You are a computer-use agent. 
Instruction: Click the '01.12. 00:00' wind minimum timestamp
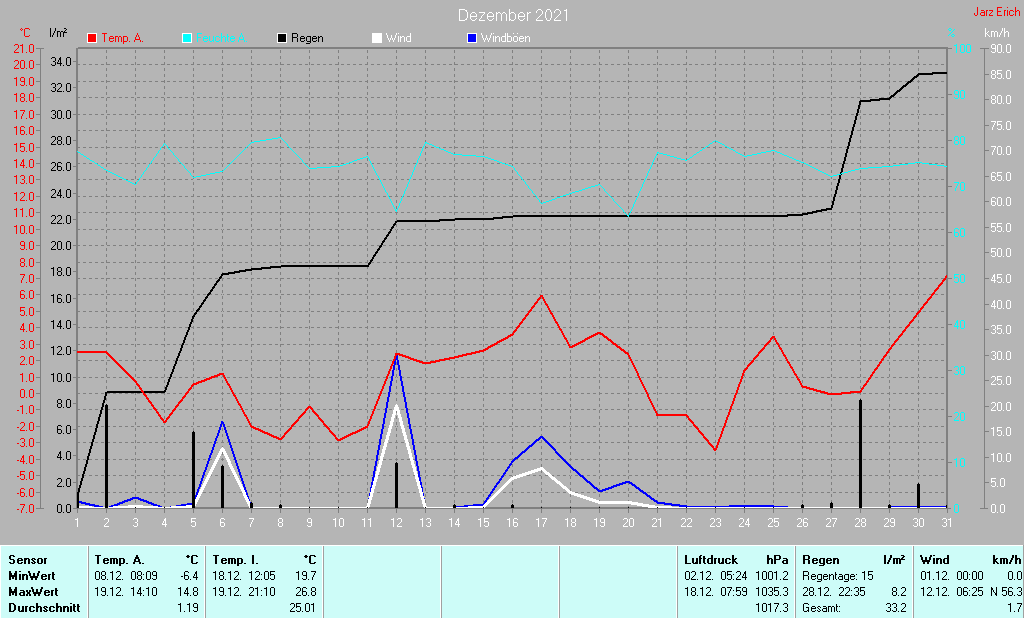pos(952,576)
